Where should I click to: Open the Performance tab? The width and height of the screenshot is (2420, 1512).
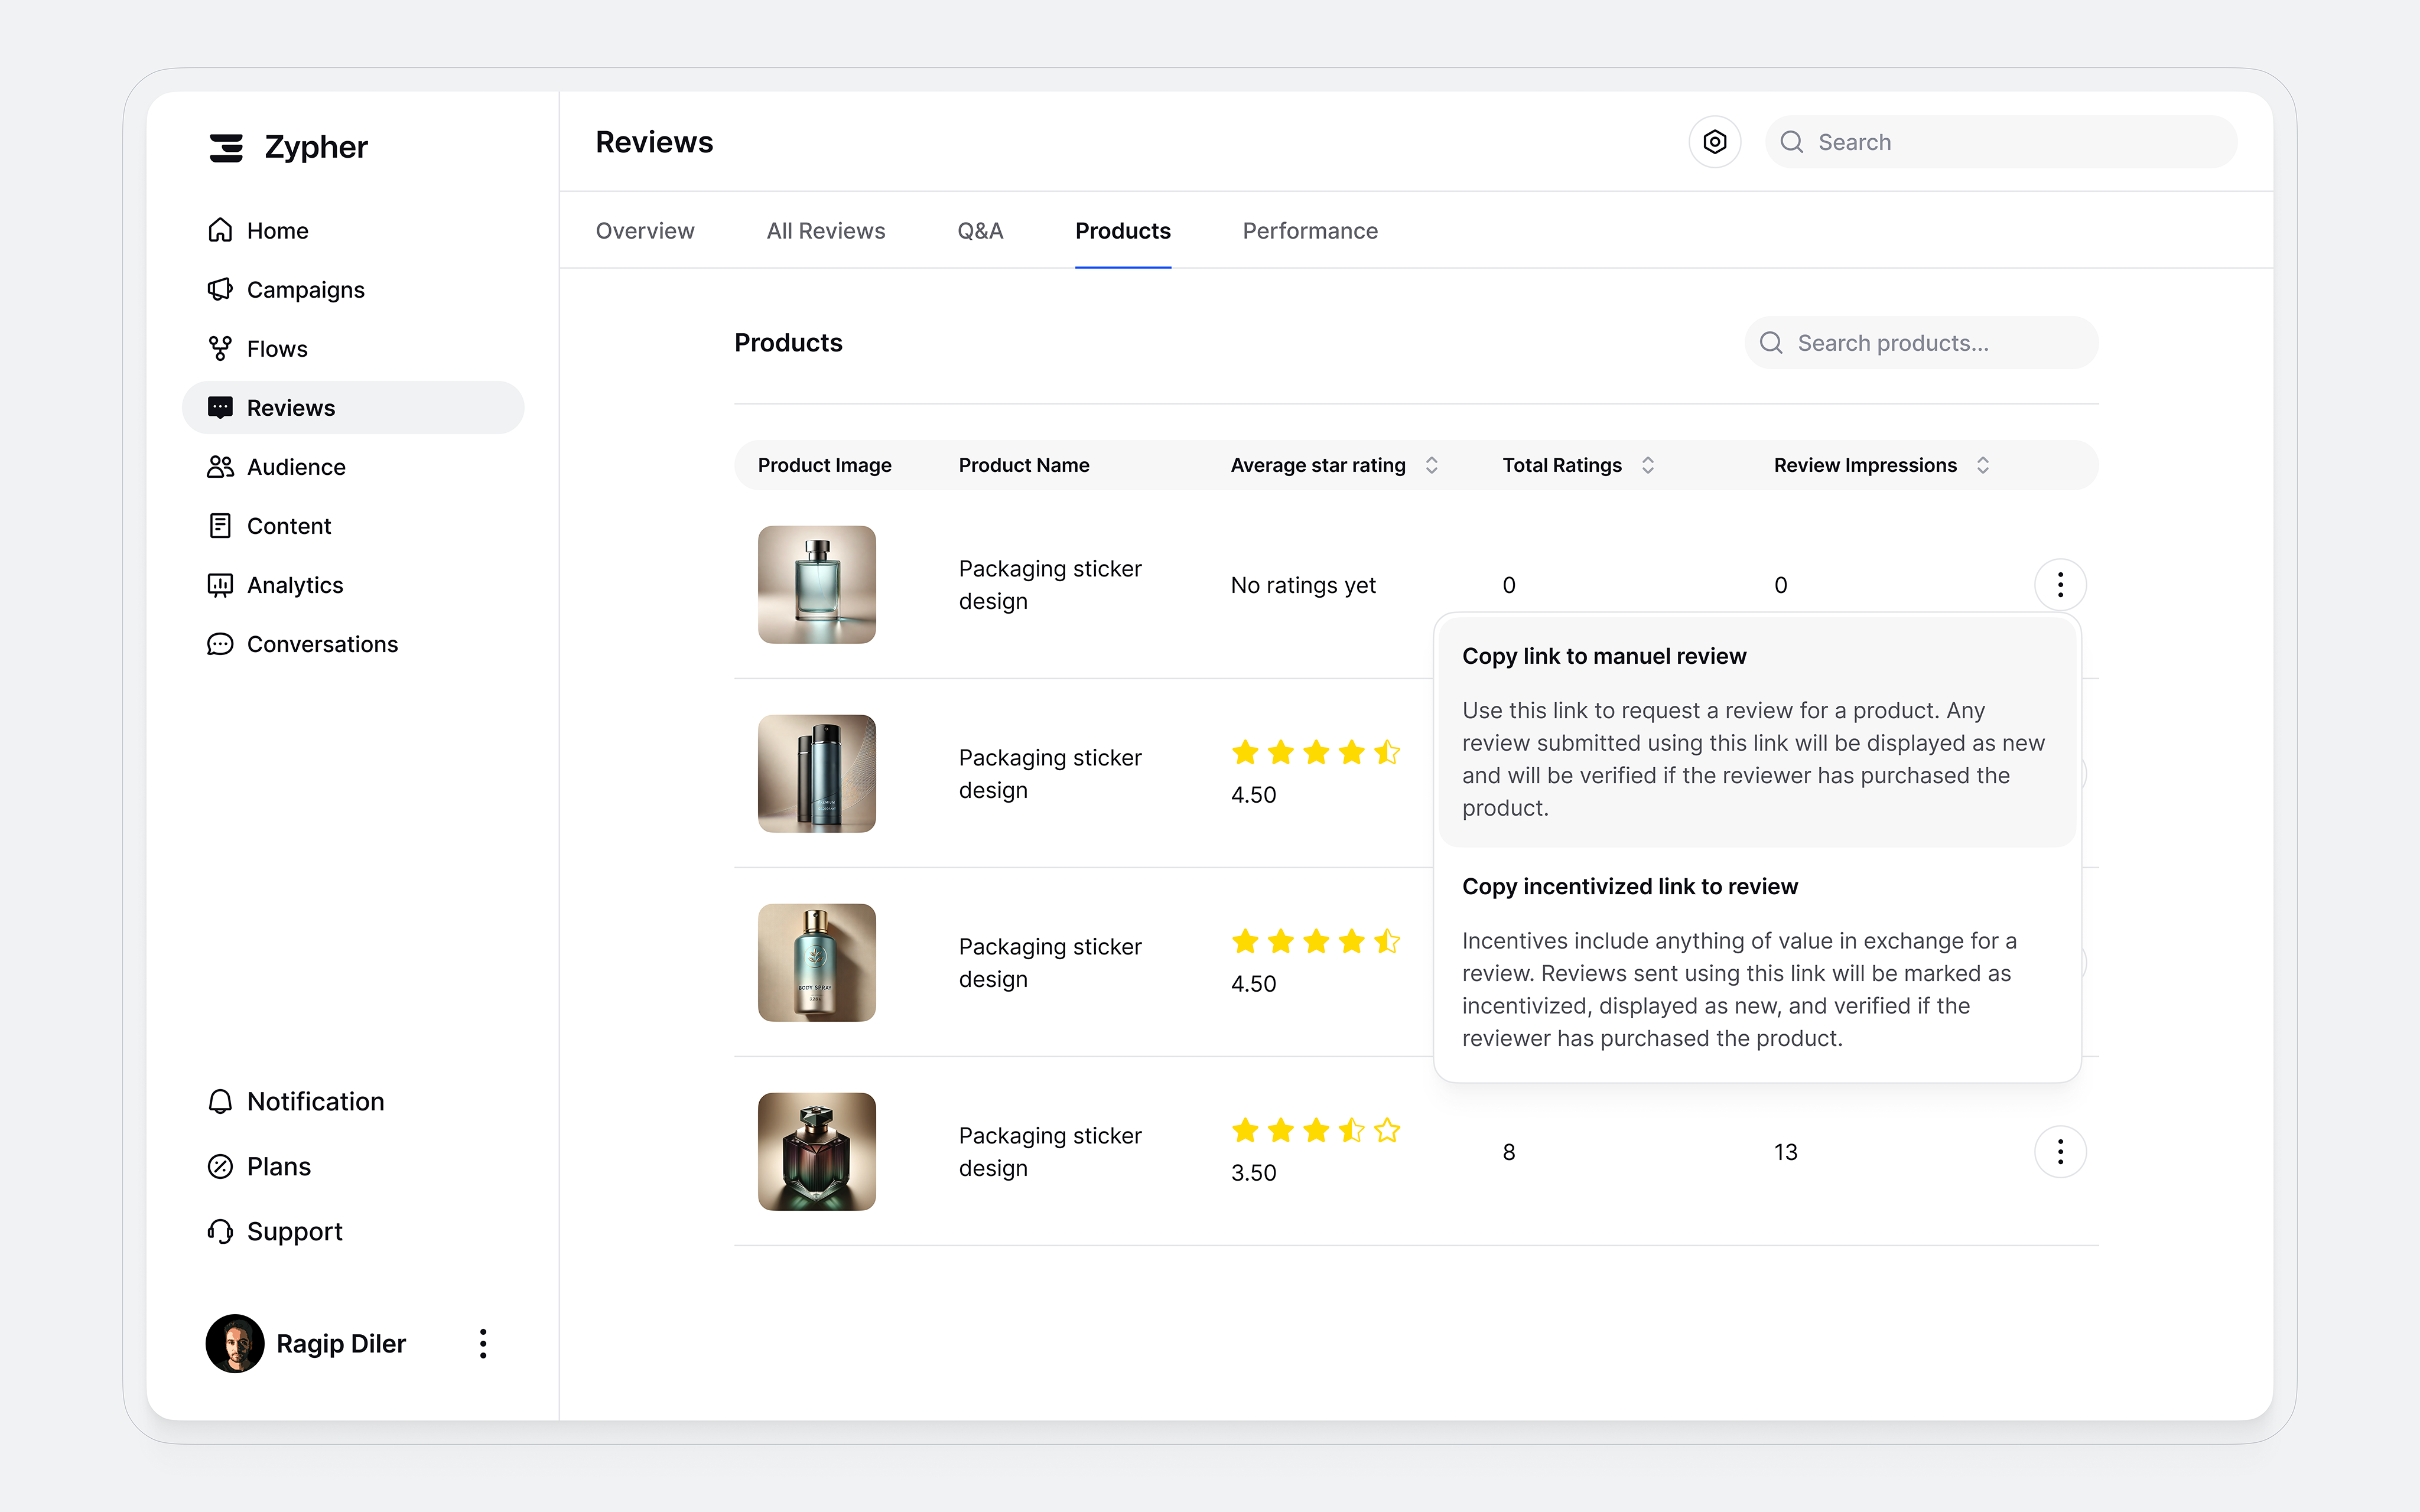tap(1310, 230)
